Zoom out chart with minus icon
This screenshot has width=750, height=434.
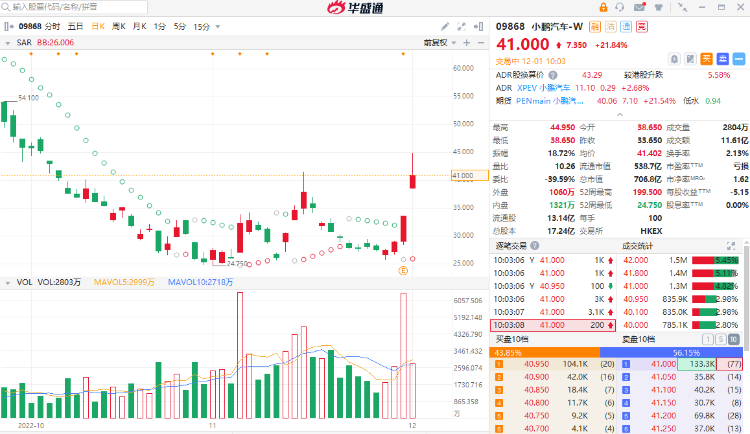481,43
